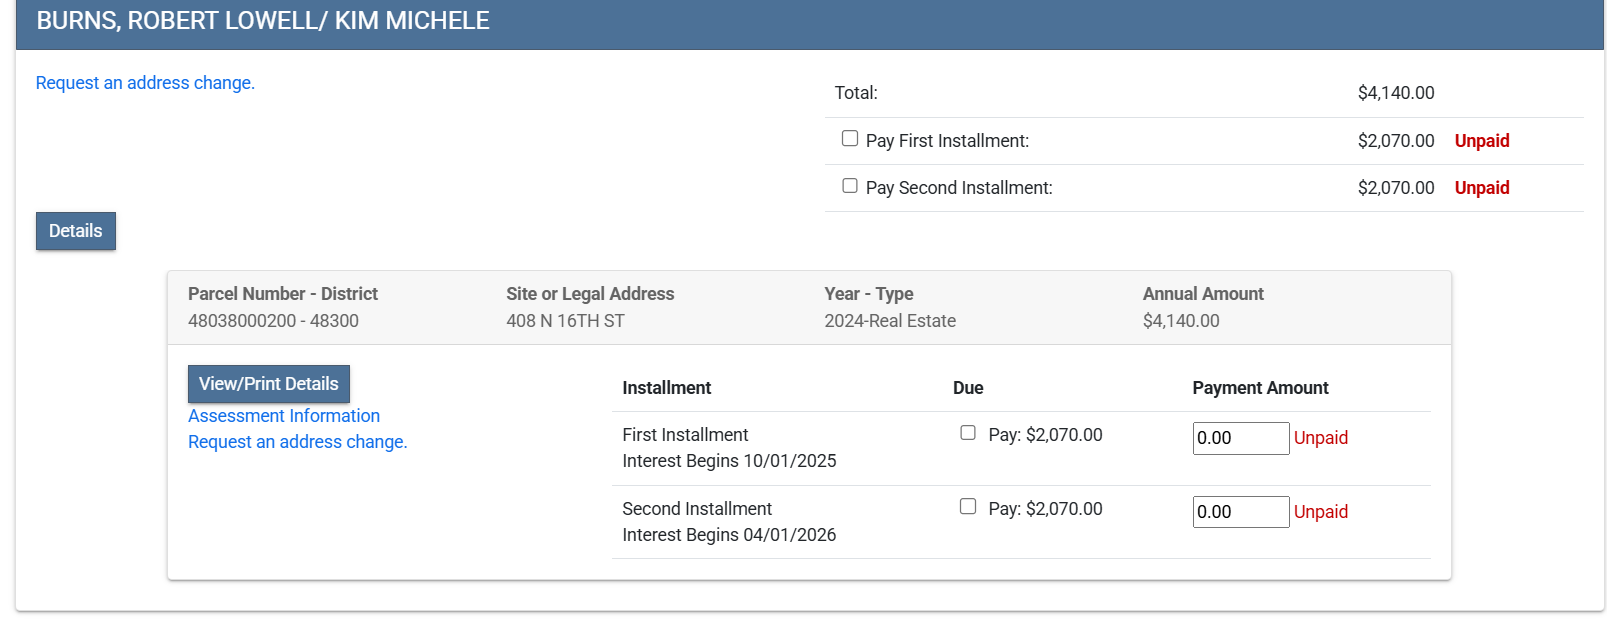Click the Total $4,140.00 amount in summary
This screenshot has width=1607, height=625.
click(1395, 93)
